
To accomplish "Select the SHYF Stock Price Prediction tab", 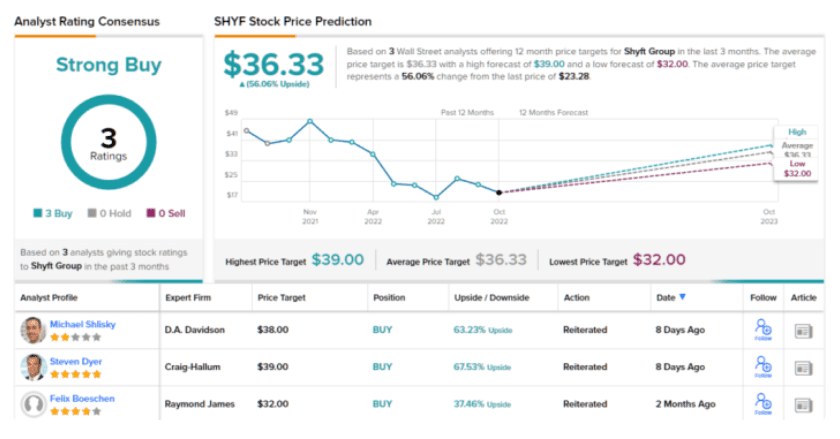I will click(x=293, y=21).
